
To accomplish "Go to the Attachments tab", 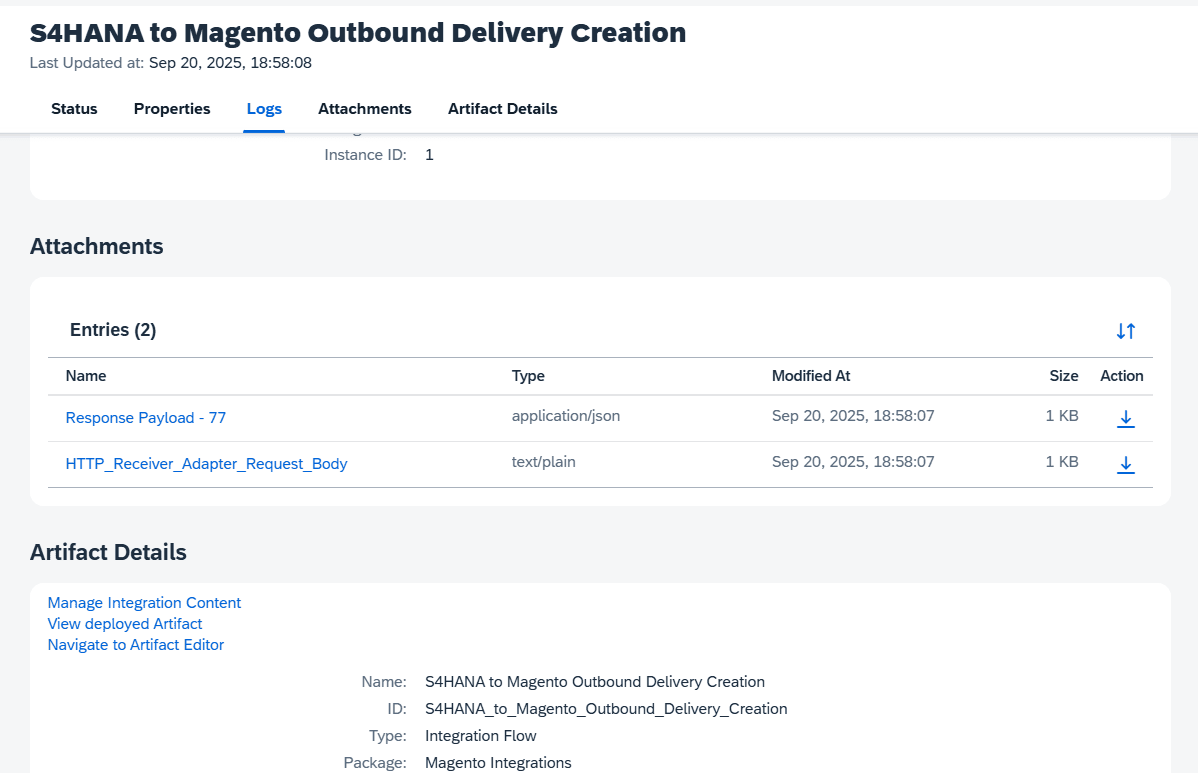I will pos(364,109).
